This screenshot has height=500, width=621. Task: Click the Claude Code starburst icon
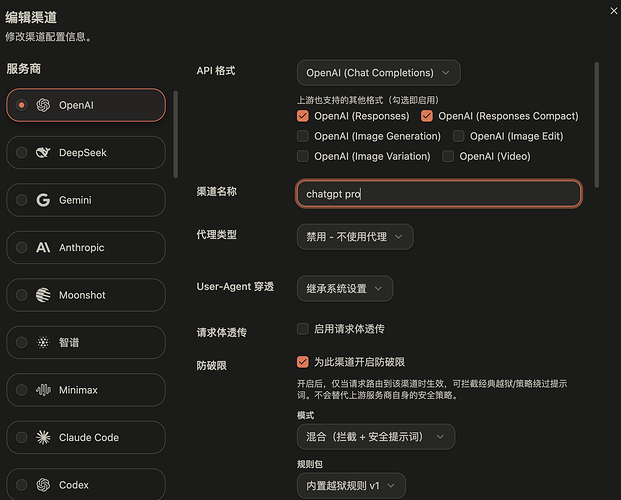point(43,437)
